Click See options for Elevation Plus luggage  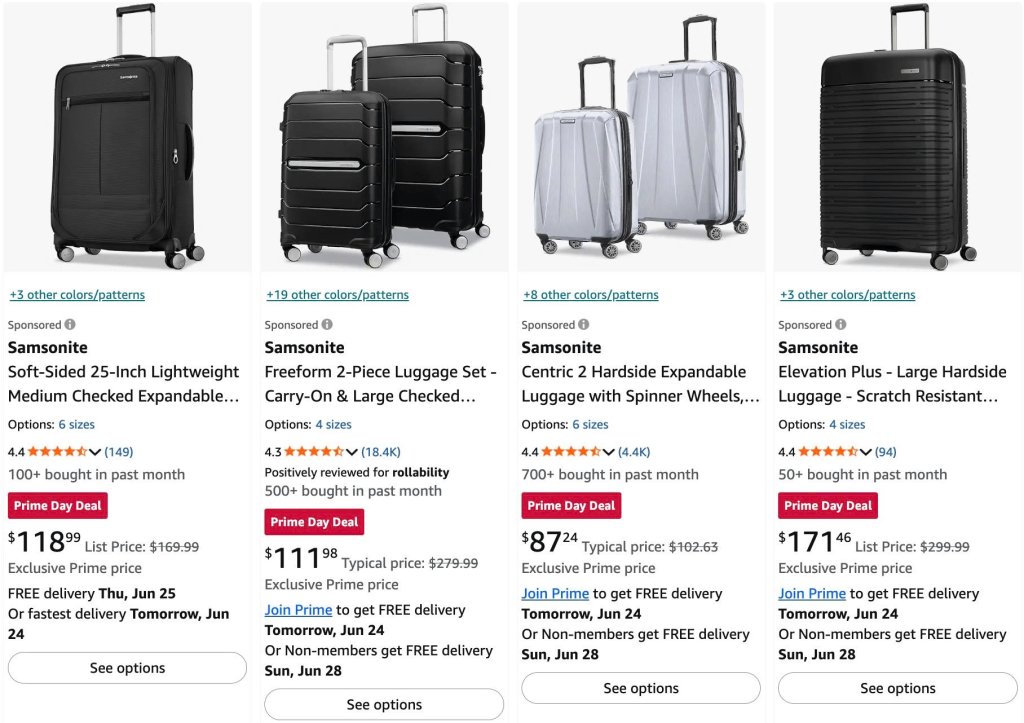897,688
